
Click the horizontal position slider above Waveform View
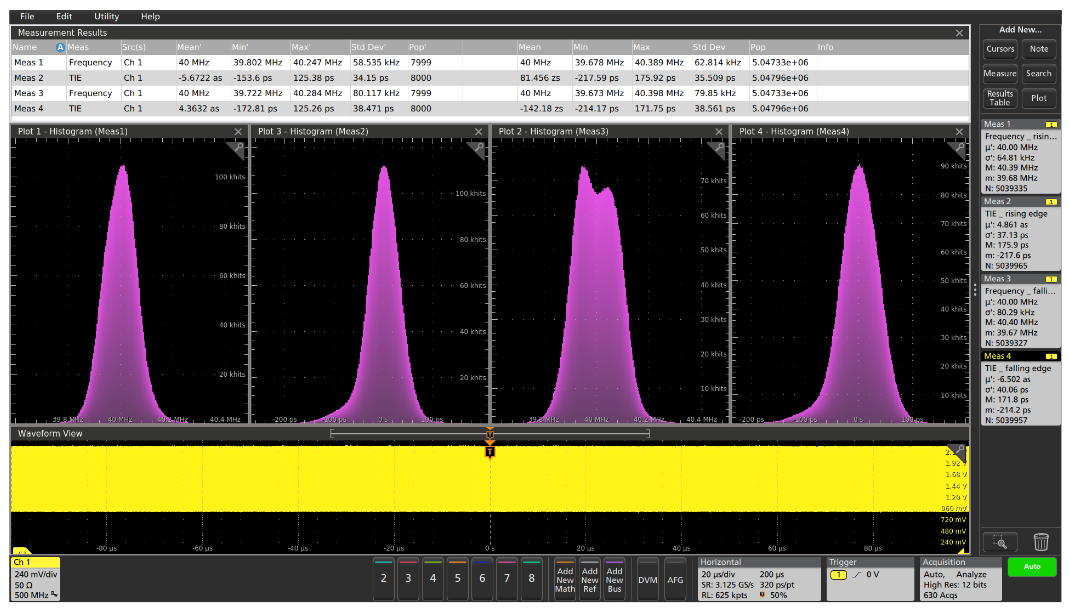pos(488,432)
